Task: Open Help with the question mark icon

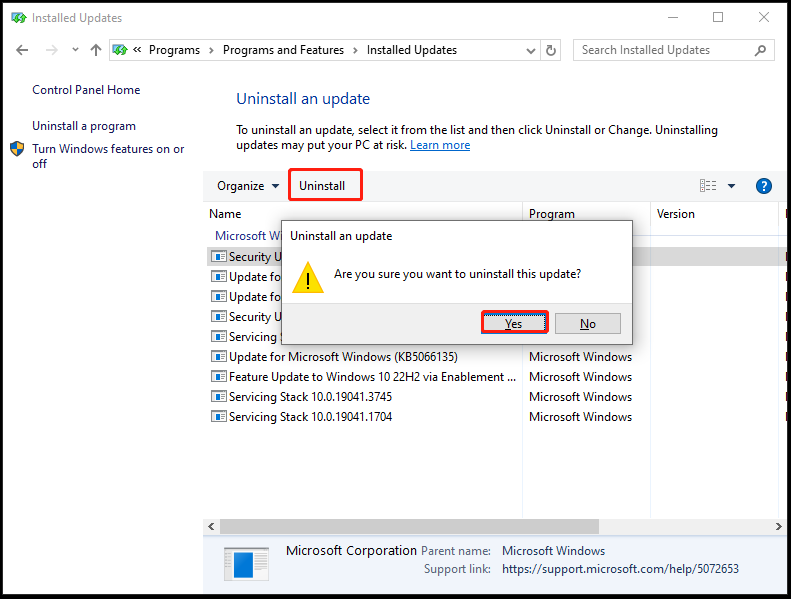Action: [x=763, y=186]
